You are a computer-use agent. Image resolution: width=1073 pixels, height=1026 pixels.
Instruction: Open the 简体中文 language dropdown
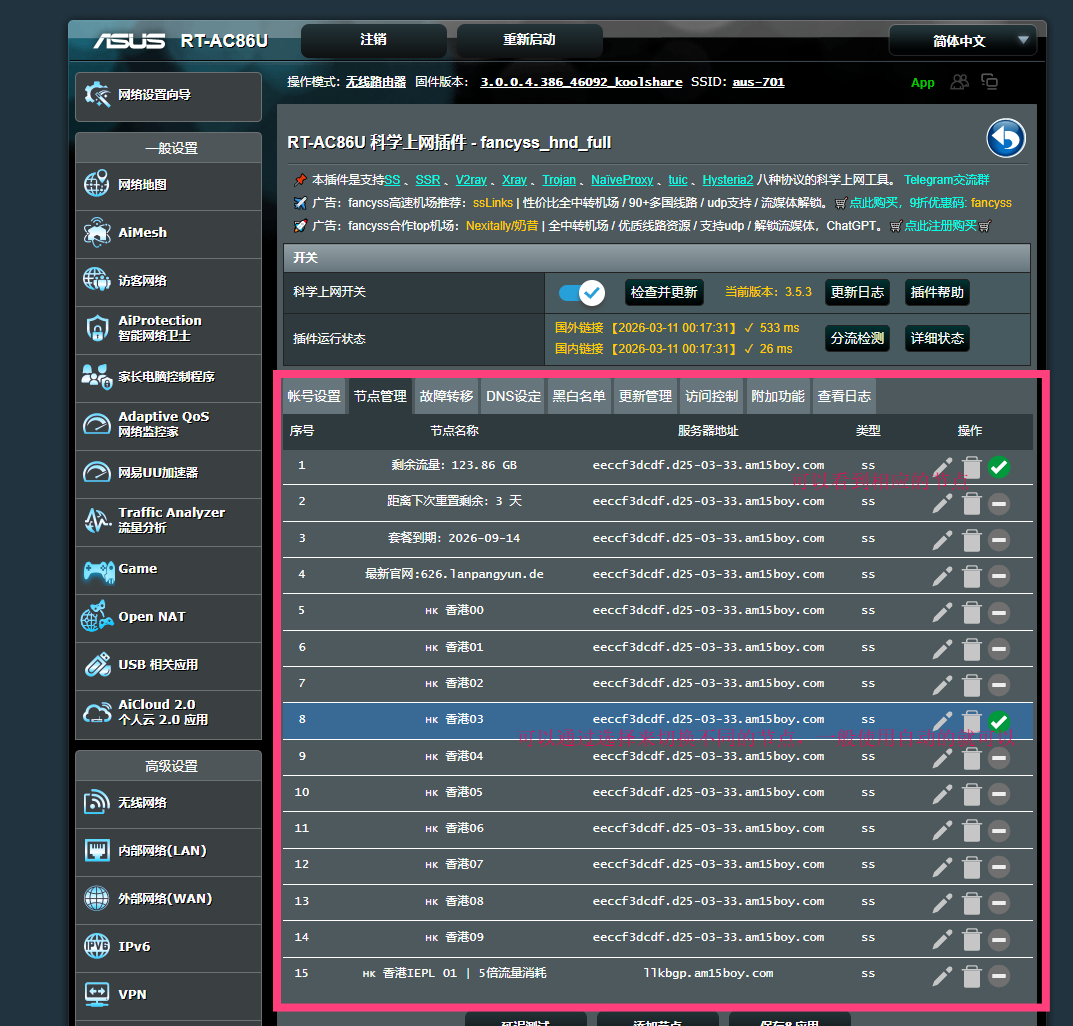click(x=962, y=41)
